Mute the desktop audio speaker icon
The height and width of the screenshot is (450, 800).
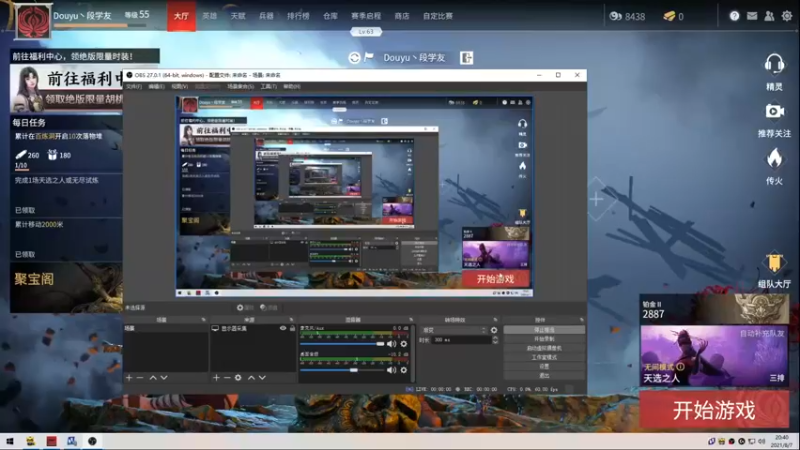(391, 370)
